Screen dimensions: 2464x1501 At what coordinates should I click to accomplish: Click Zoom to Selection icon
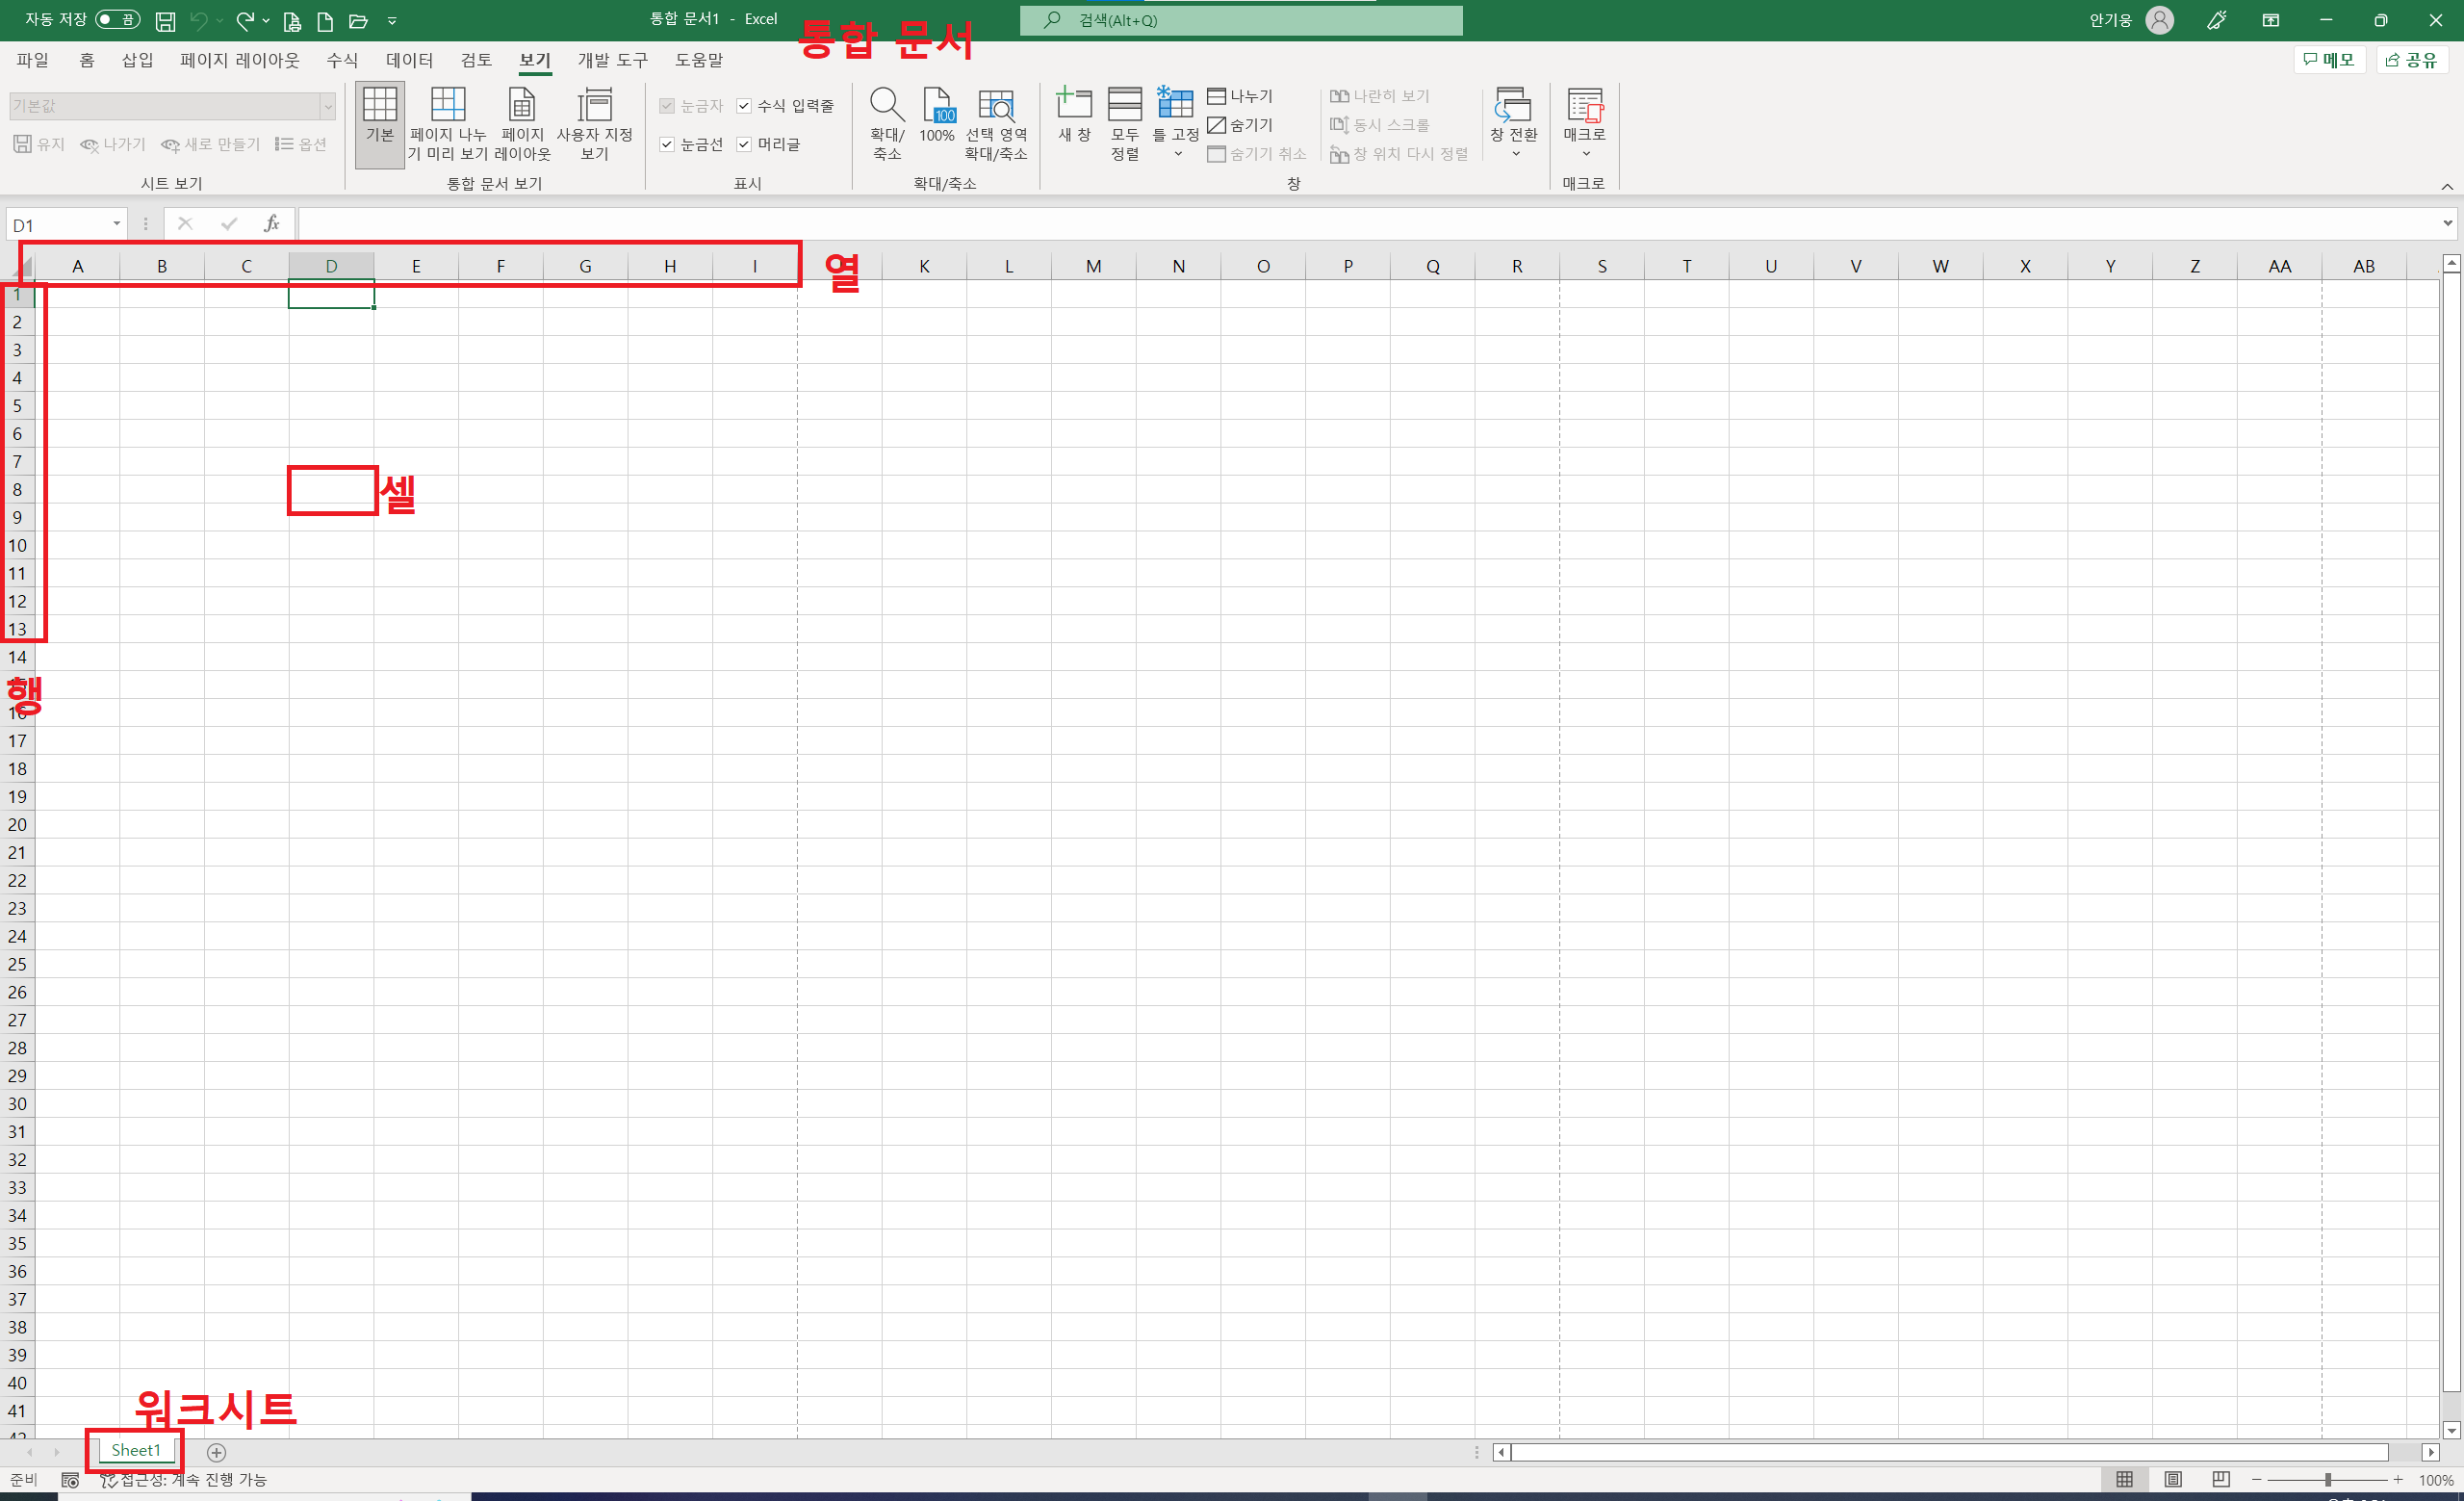996,105
